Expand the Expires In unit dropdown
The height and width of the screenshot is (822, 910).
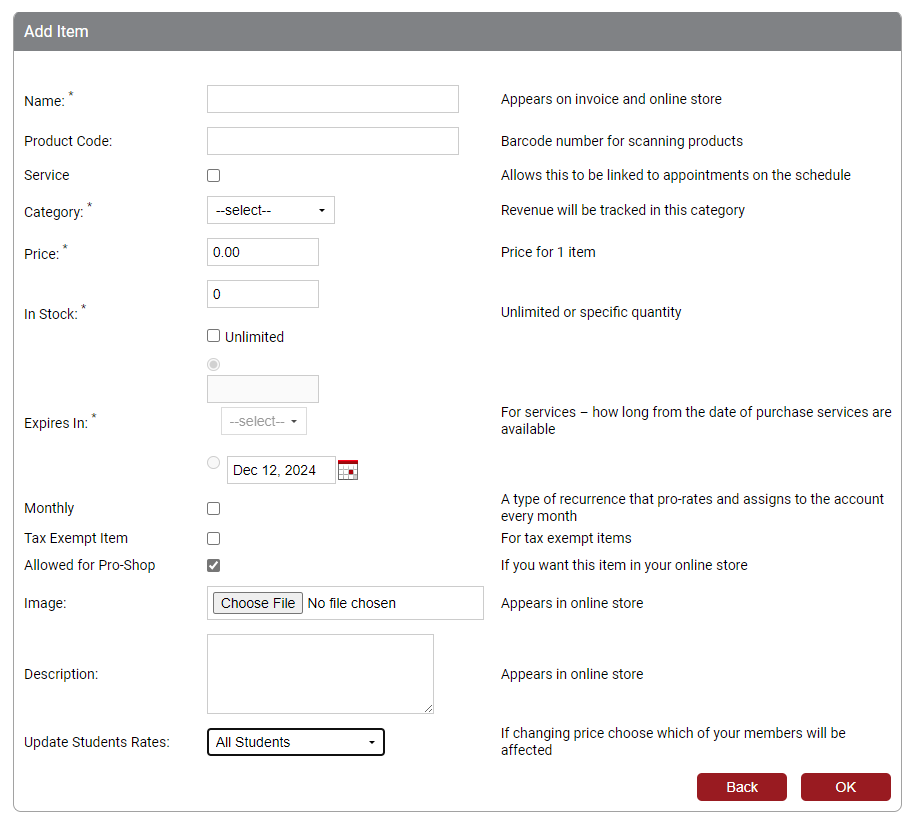pos(263,422)
